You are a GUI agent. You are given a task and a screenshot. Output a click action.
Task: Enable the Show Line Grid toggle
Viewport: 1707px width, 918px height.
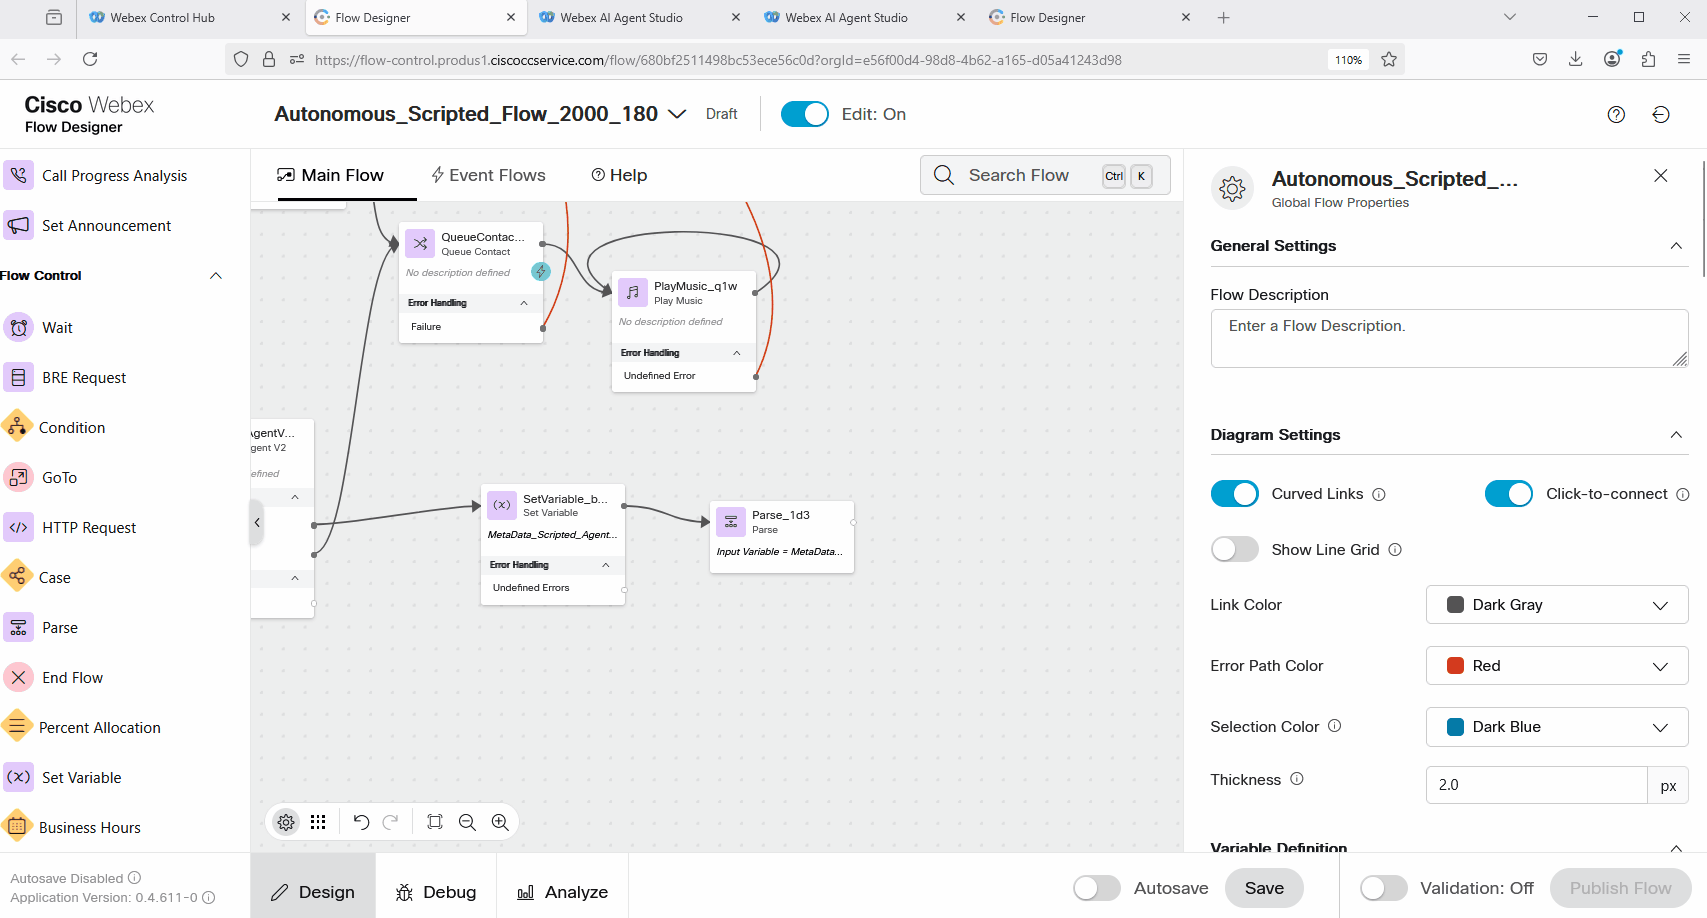coord(1234,549)
